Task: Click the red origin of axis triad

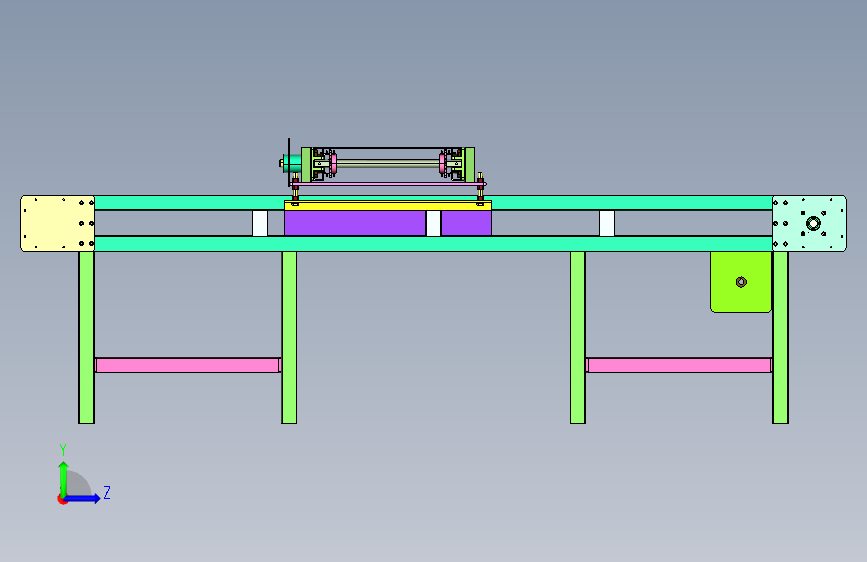Action: pyautogui.click(x=62, y=499)
